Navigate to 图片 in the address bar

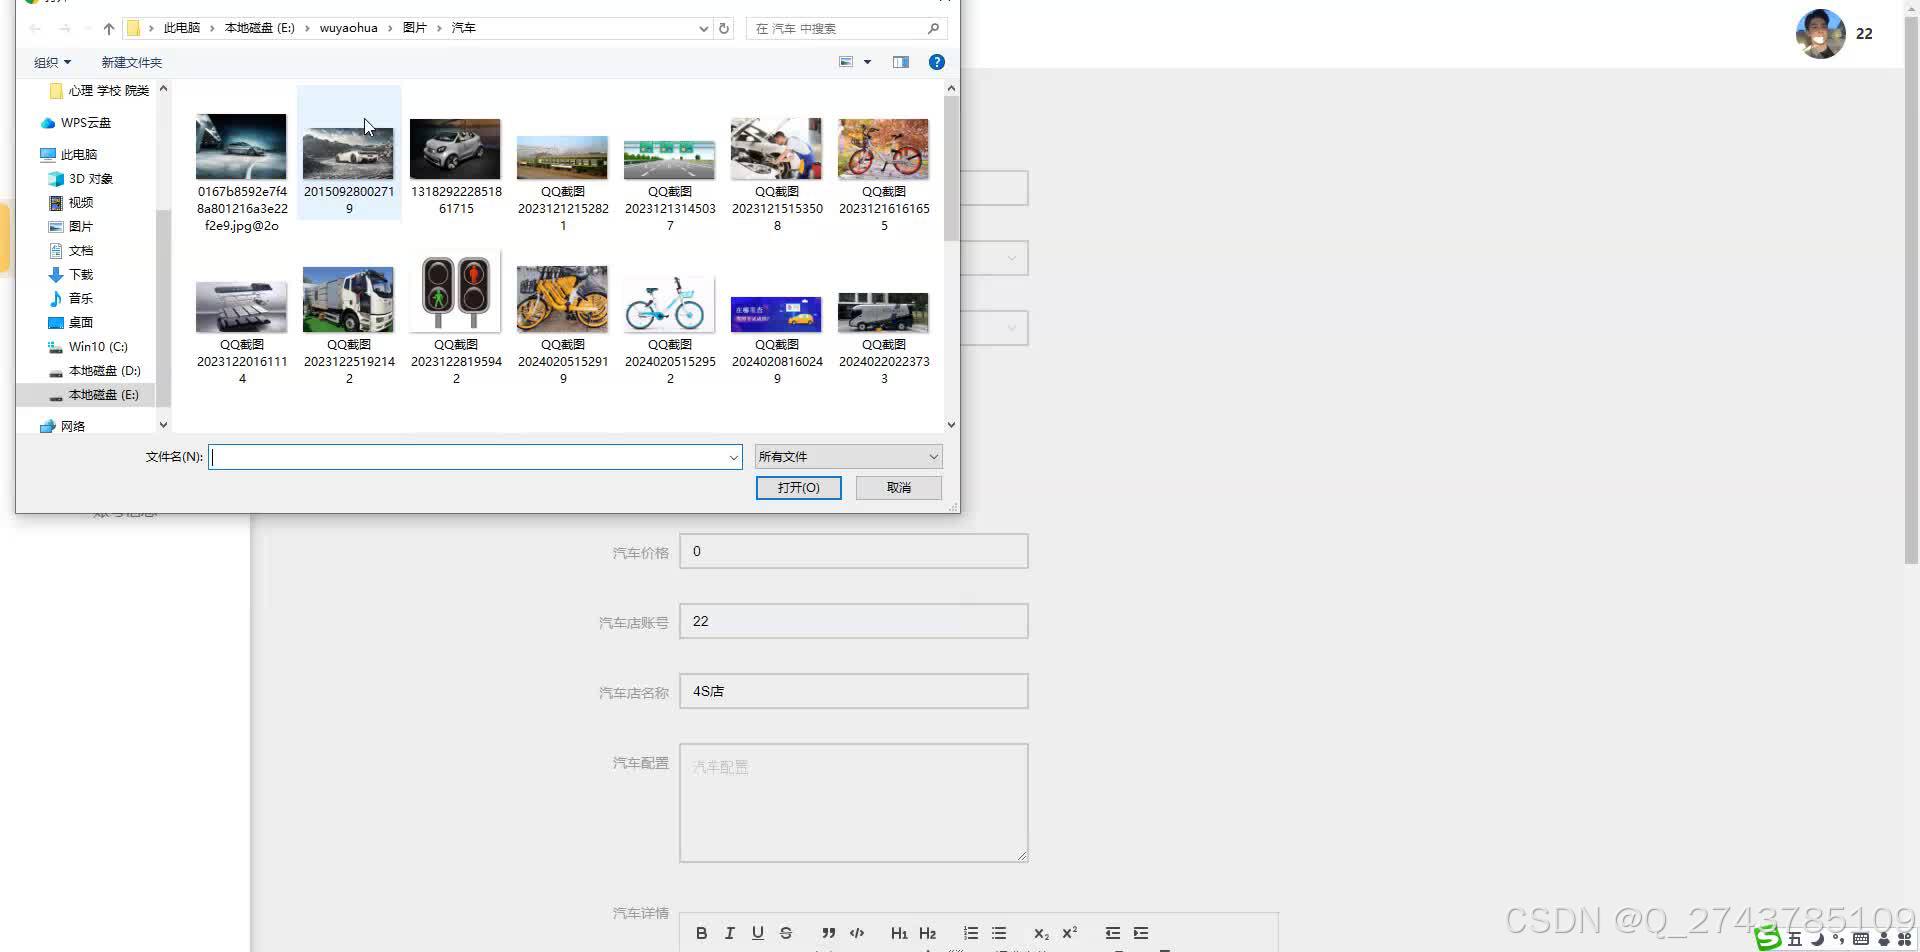pos(414,28)
